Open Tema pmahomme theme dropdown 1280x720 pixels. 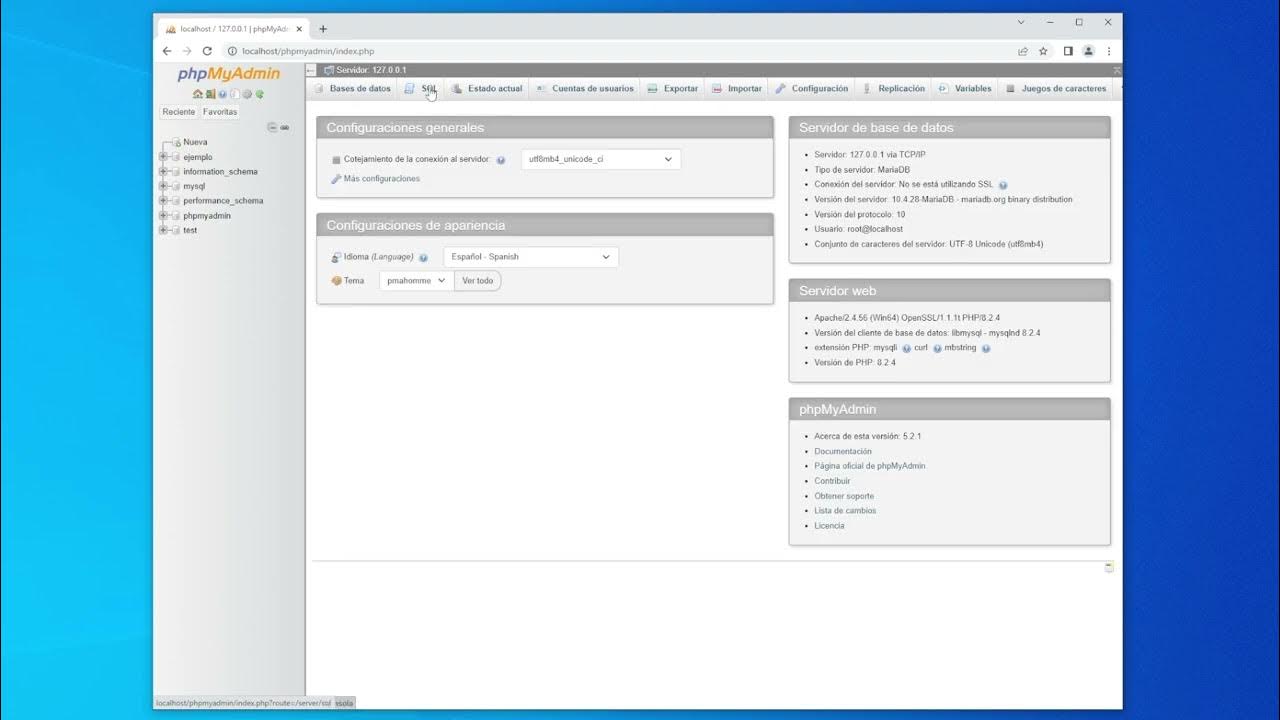coord(416,281)
